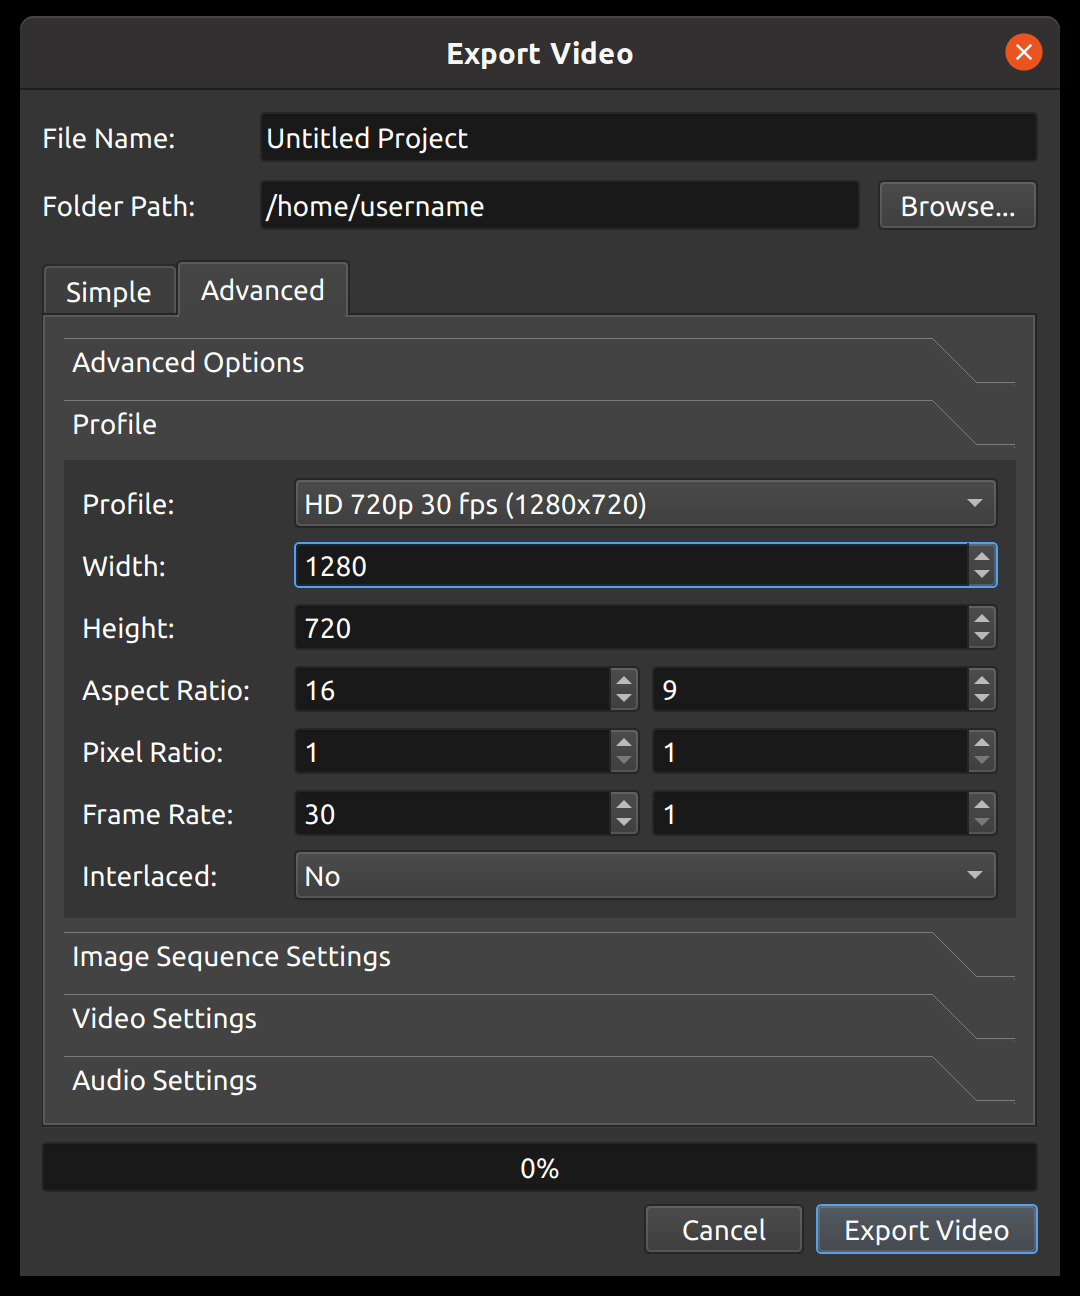This screenshot has height=1296, width=1080.
Task: Open the Video Settings section
Action: point(164,1018)
